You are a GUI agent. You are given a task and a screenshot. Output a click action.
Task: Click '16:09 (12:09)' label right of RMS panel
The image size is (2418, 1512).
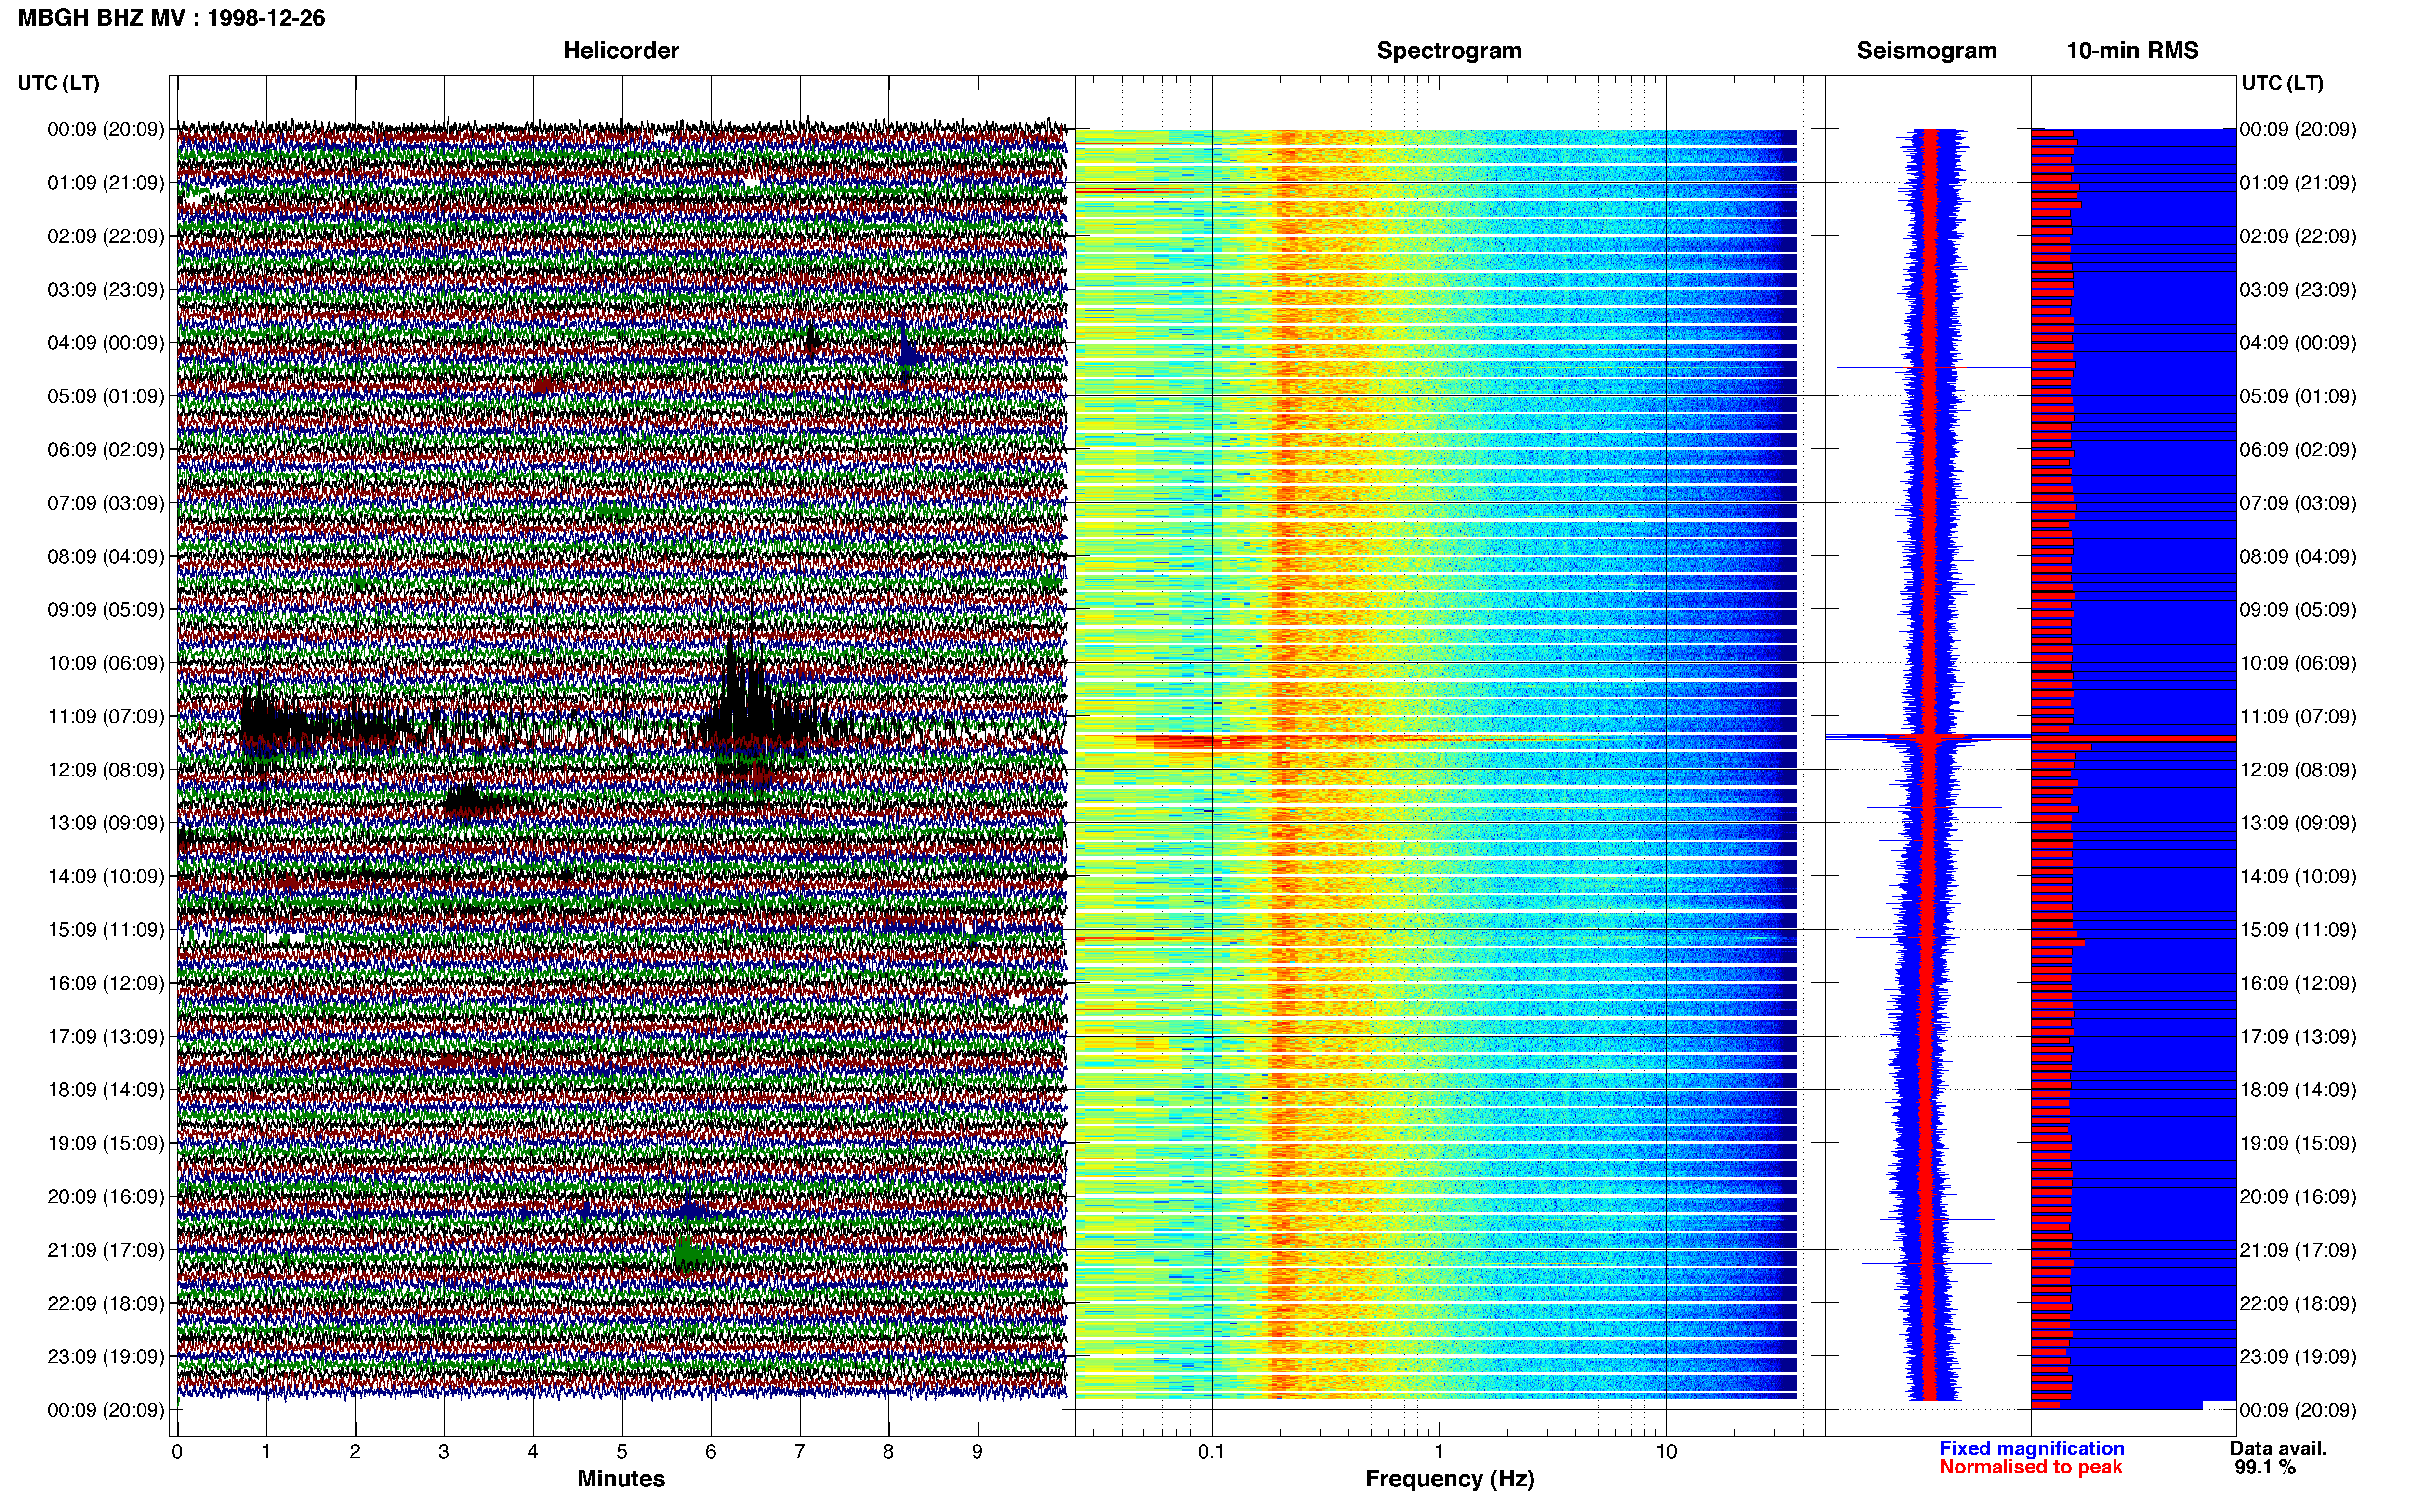pos(2298,983)
